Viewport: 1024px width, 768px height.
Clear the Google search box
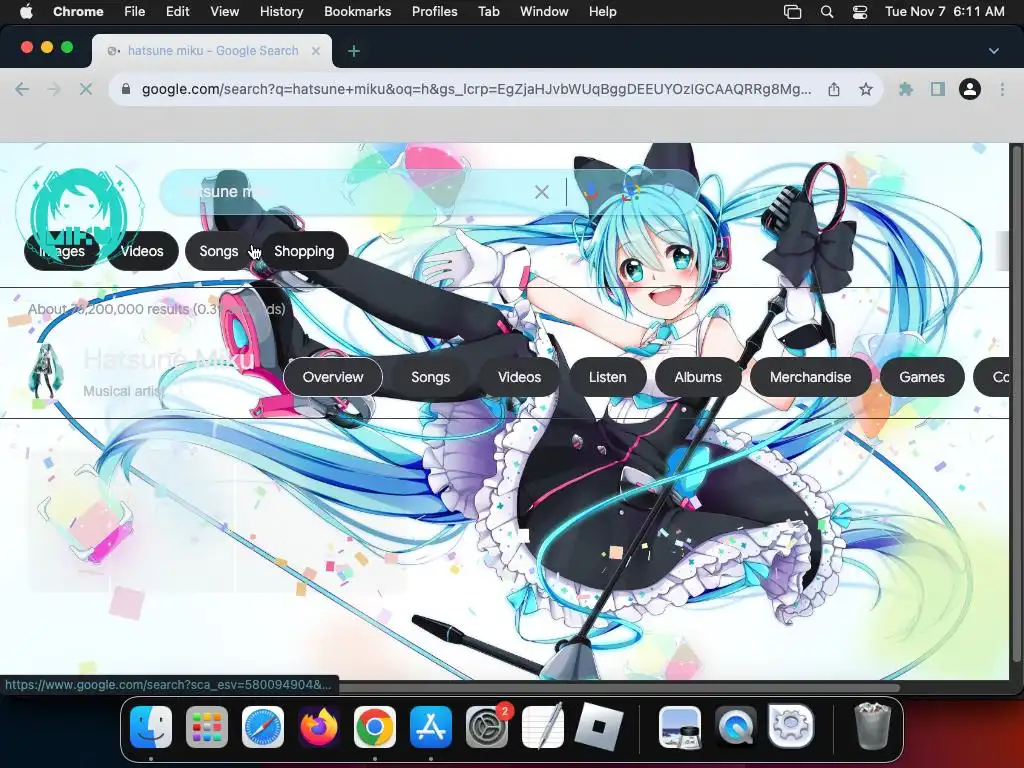pyautogui.click(x=542, y=192)
